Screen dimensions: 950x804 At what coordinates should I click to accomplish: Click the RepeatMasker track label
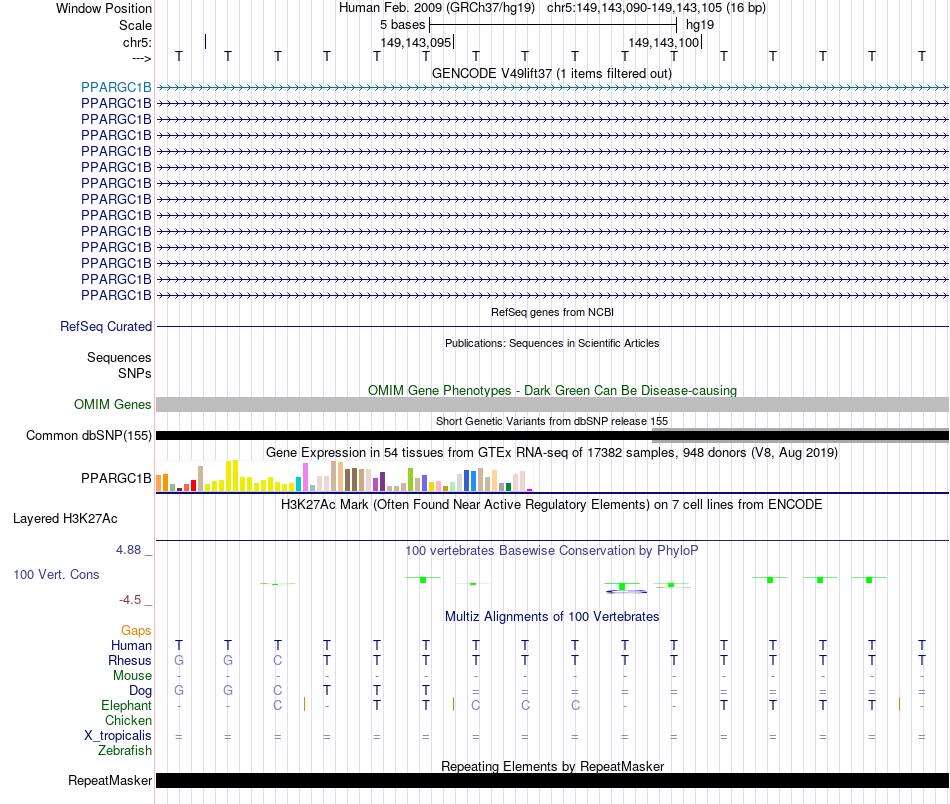[x=110, y=780]
